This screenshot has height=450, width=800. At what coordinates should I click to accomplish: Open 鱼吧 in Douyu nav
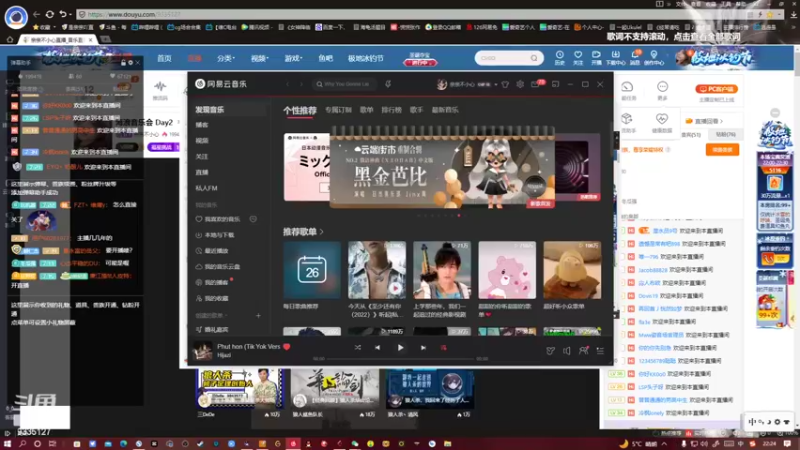click(326, 59)
